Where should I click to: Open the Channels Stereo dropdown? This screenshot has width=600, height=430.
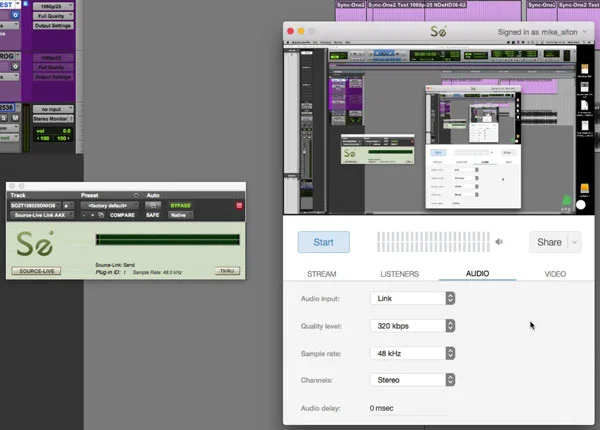412,380
